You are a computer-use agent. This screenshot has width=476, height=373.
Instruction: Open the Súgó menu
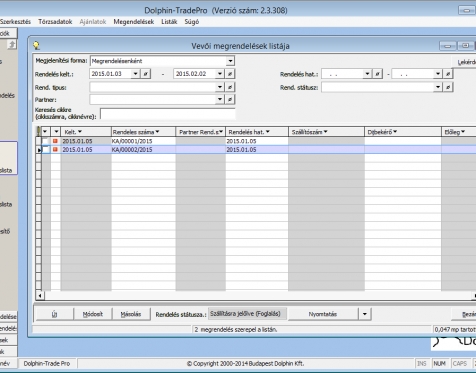pos(192,22)
